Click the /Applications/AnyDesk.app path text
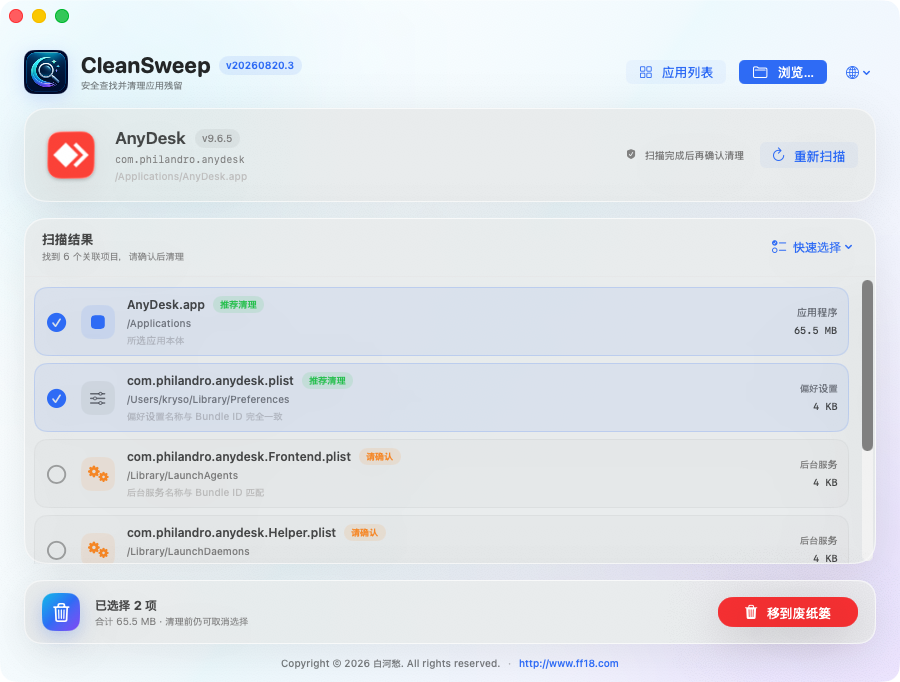Image resolution: width=900 pixels, height=682 pixels. tap(181, 176)
